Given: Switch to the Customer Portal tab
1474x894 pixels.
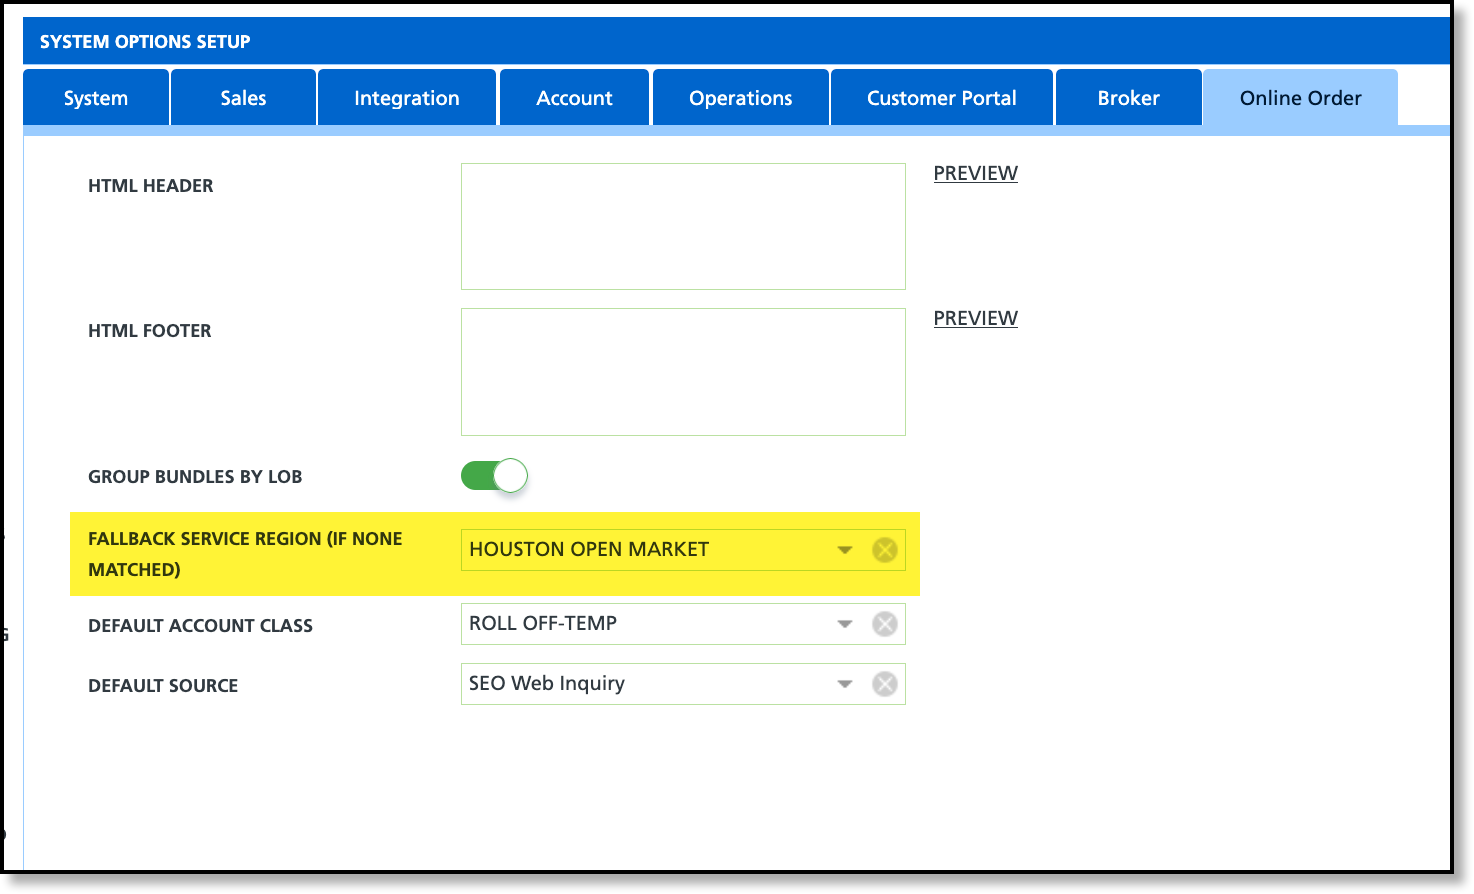Looking at the screenshot, I should pos(942,98).
